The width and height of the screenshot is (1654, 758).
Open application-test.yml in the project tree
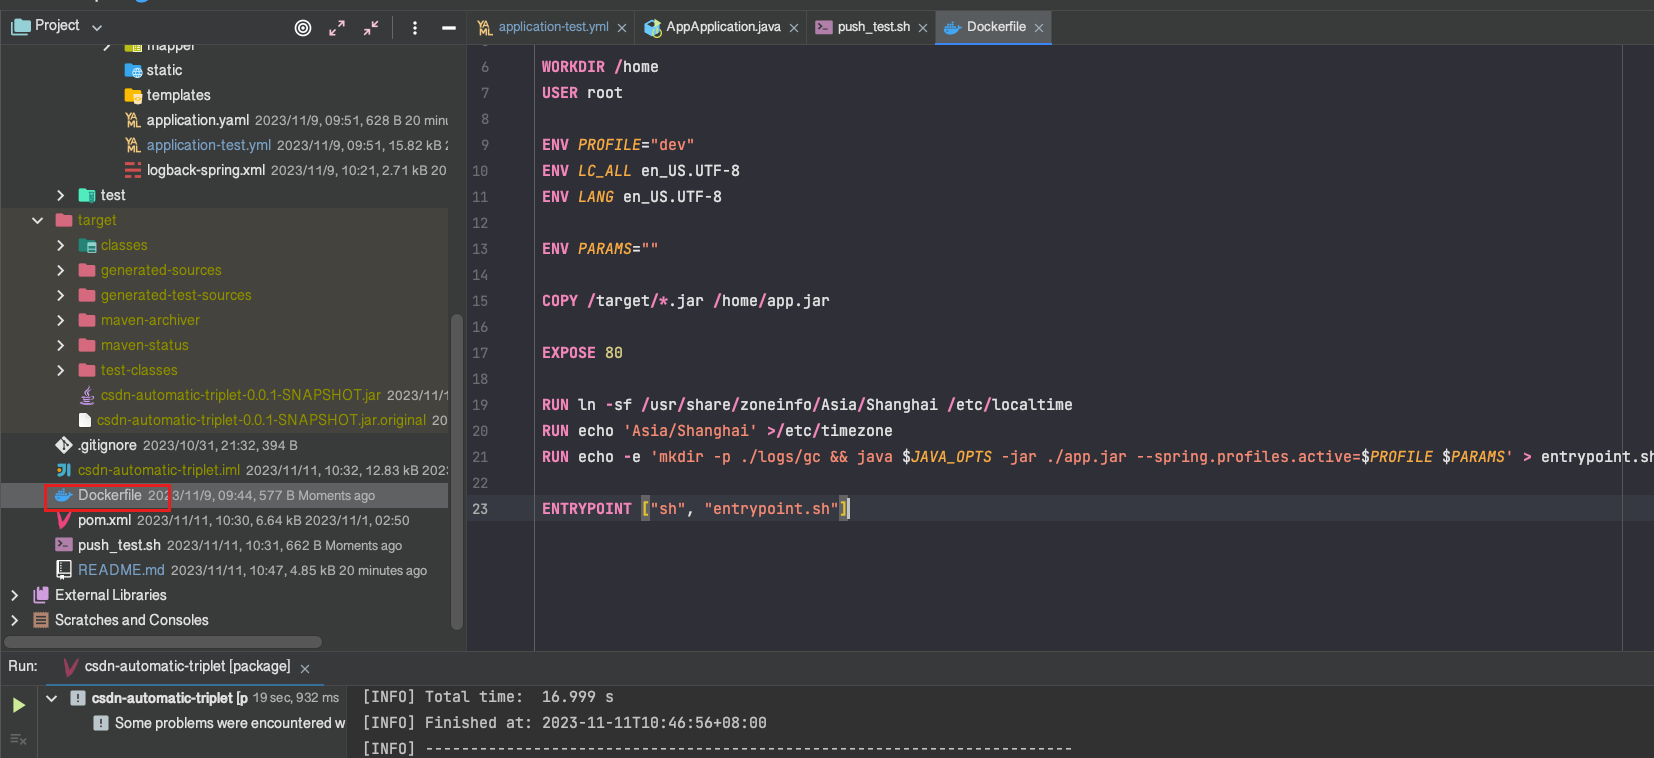tap(208, 145)
